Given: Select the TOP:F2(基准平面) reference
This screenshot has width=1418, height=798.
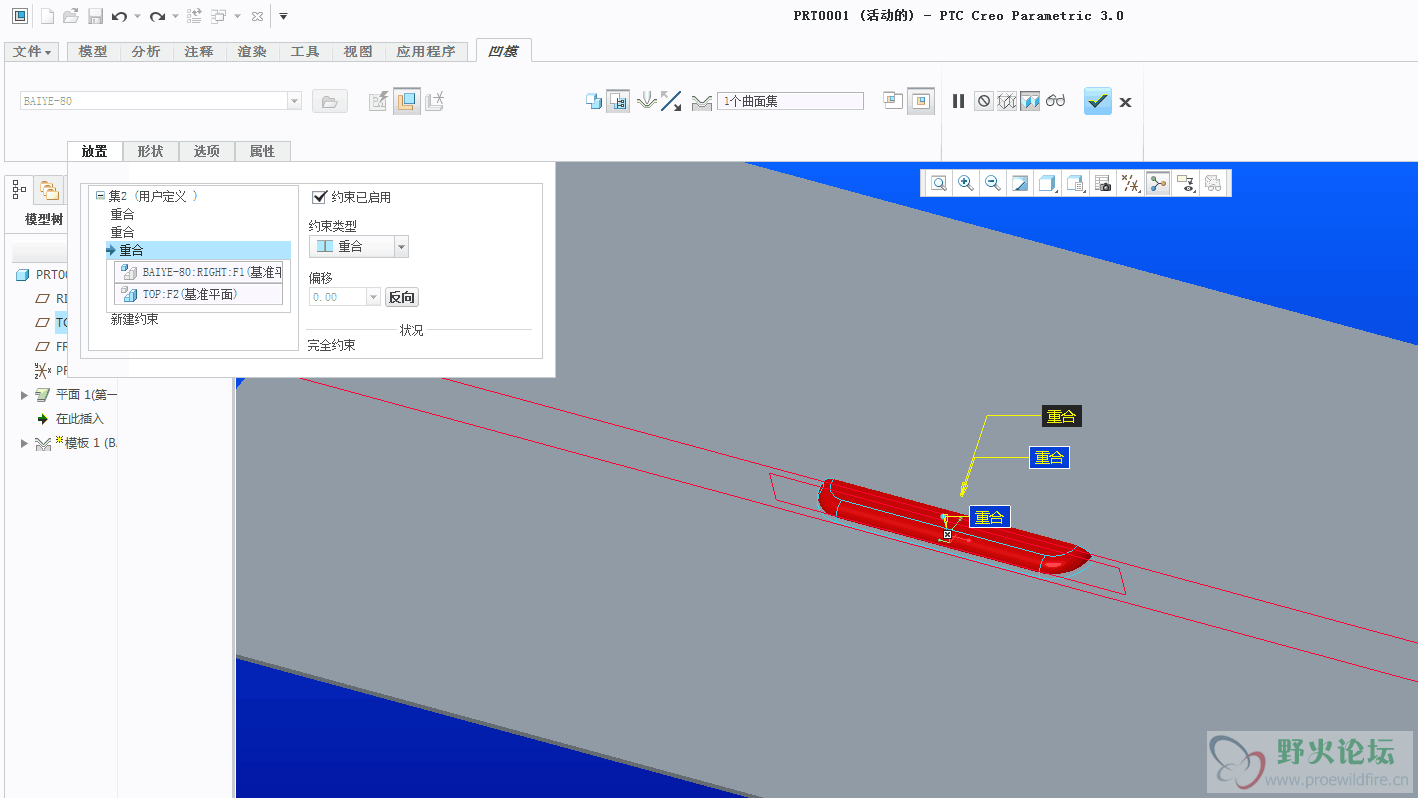Looking at the screenshot, I should coord(199,294).
